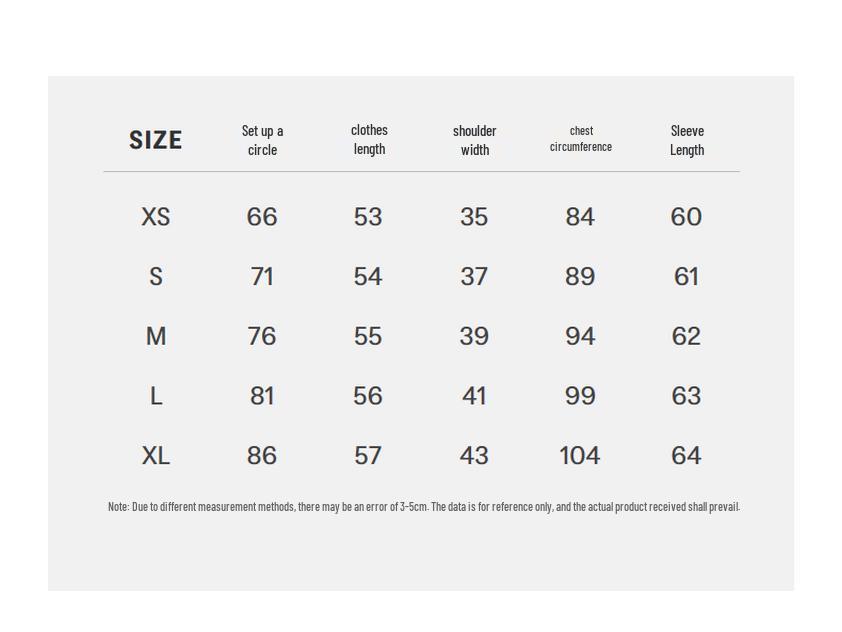Click the M circle value 76
842x632 pixels.
[x=262, y=337]
